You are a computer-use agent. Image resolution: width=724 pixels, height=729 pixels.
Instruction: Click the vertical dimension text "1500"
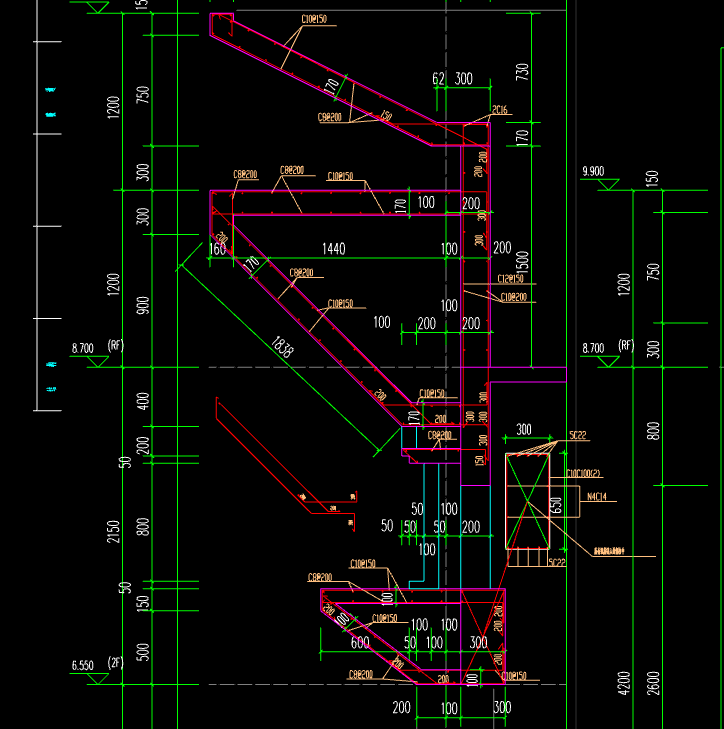tap(523, 263)
